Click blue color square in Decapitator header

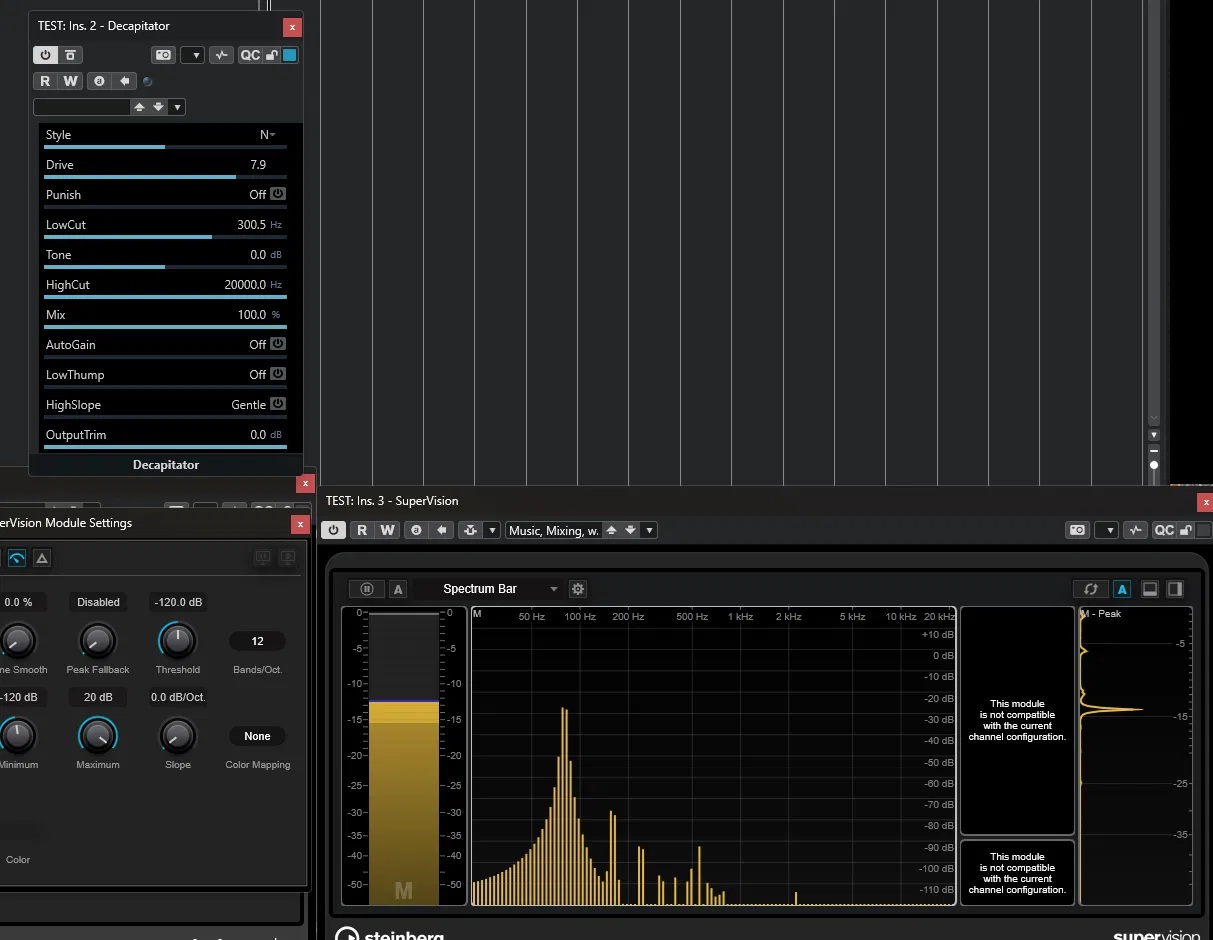point(290,55)
